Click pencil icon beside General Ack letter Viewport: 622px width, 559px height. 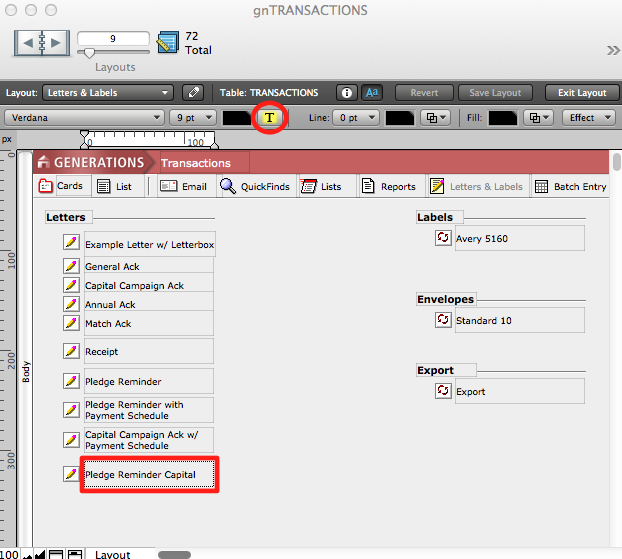point(71,266)
